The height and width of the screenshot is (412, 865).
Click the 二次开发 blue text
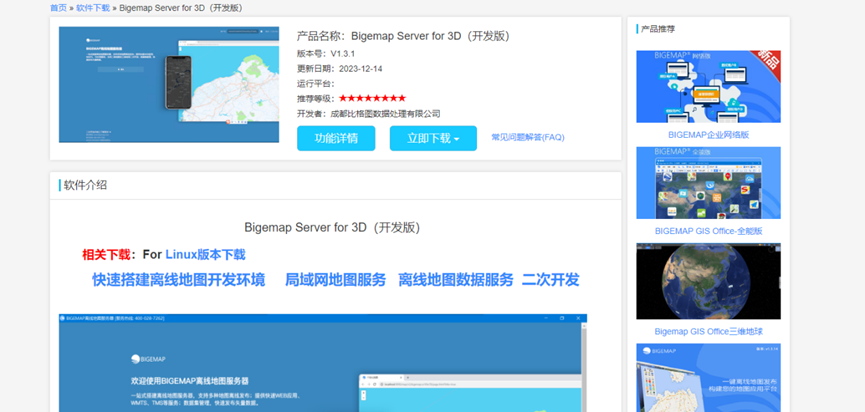(551, 280)
